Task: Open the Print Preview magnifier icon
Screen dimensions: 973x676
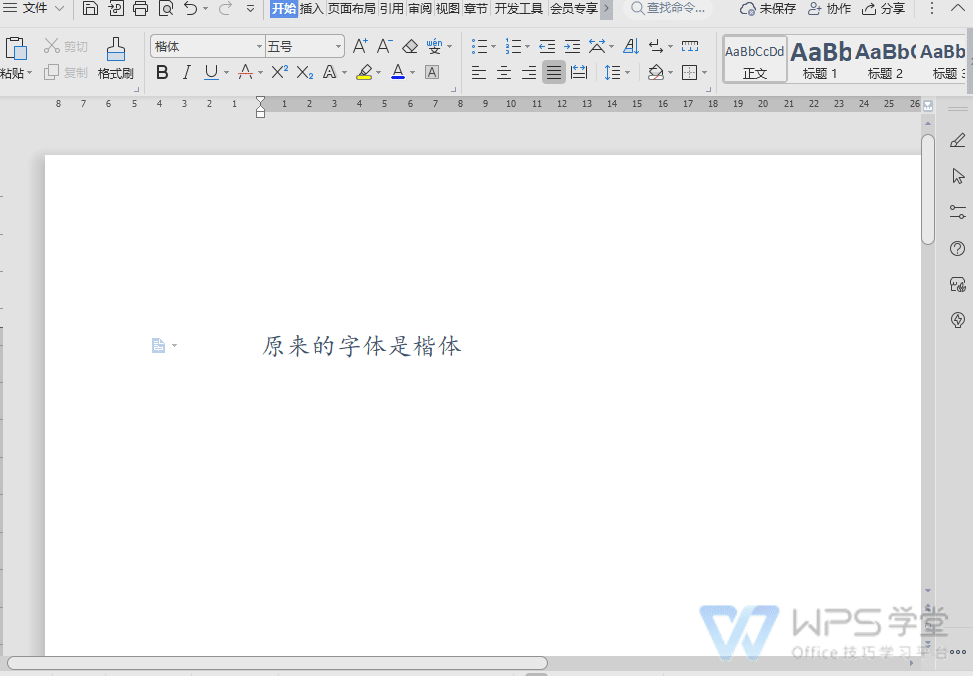Action: [166, 9]
